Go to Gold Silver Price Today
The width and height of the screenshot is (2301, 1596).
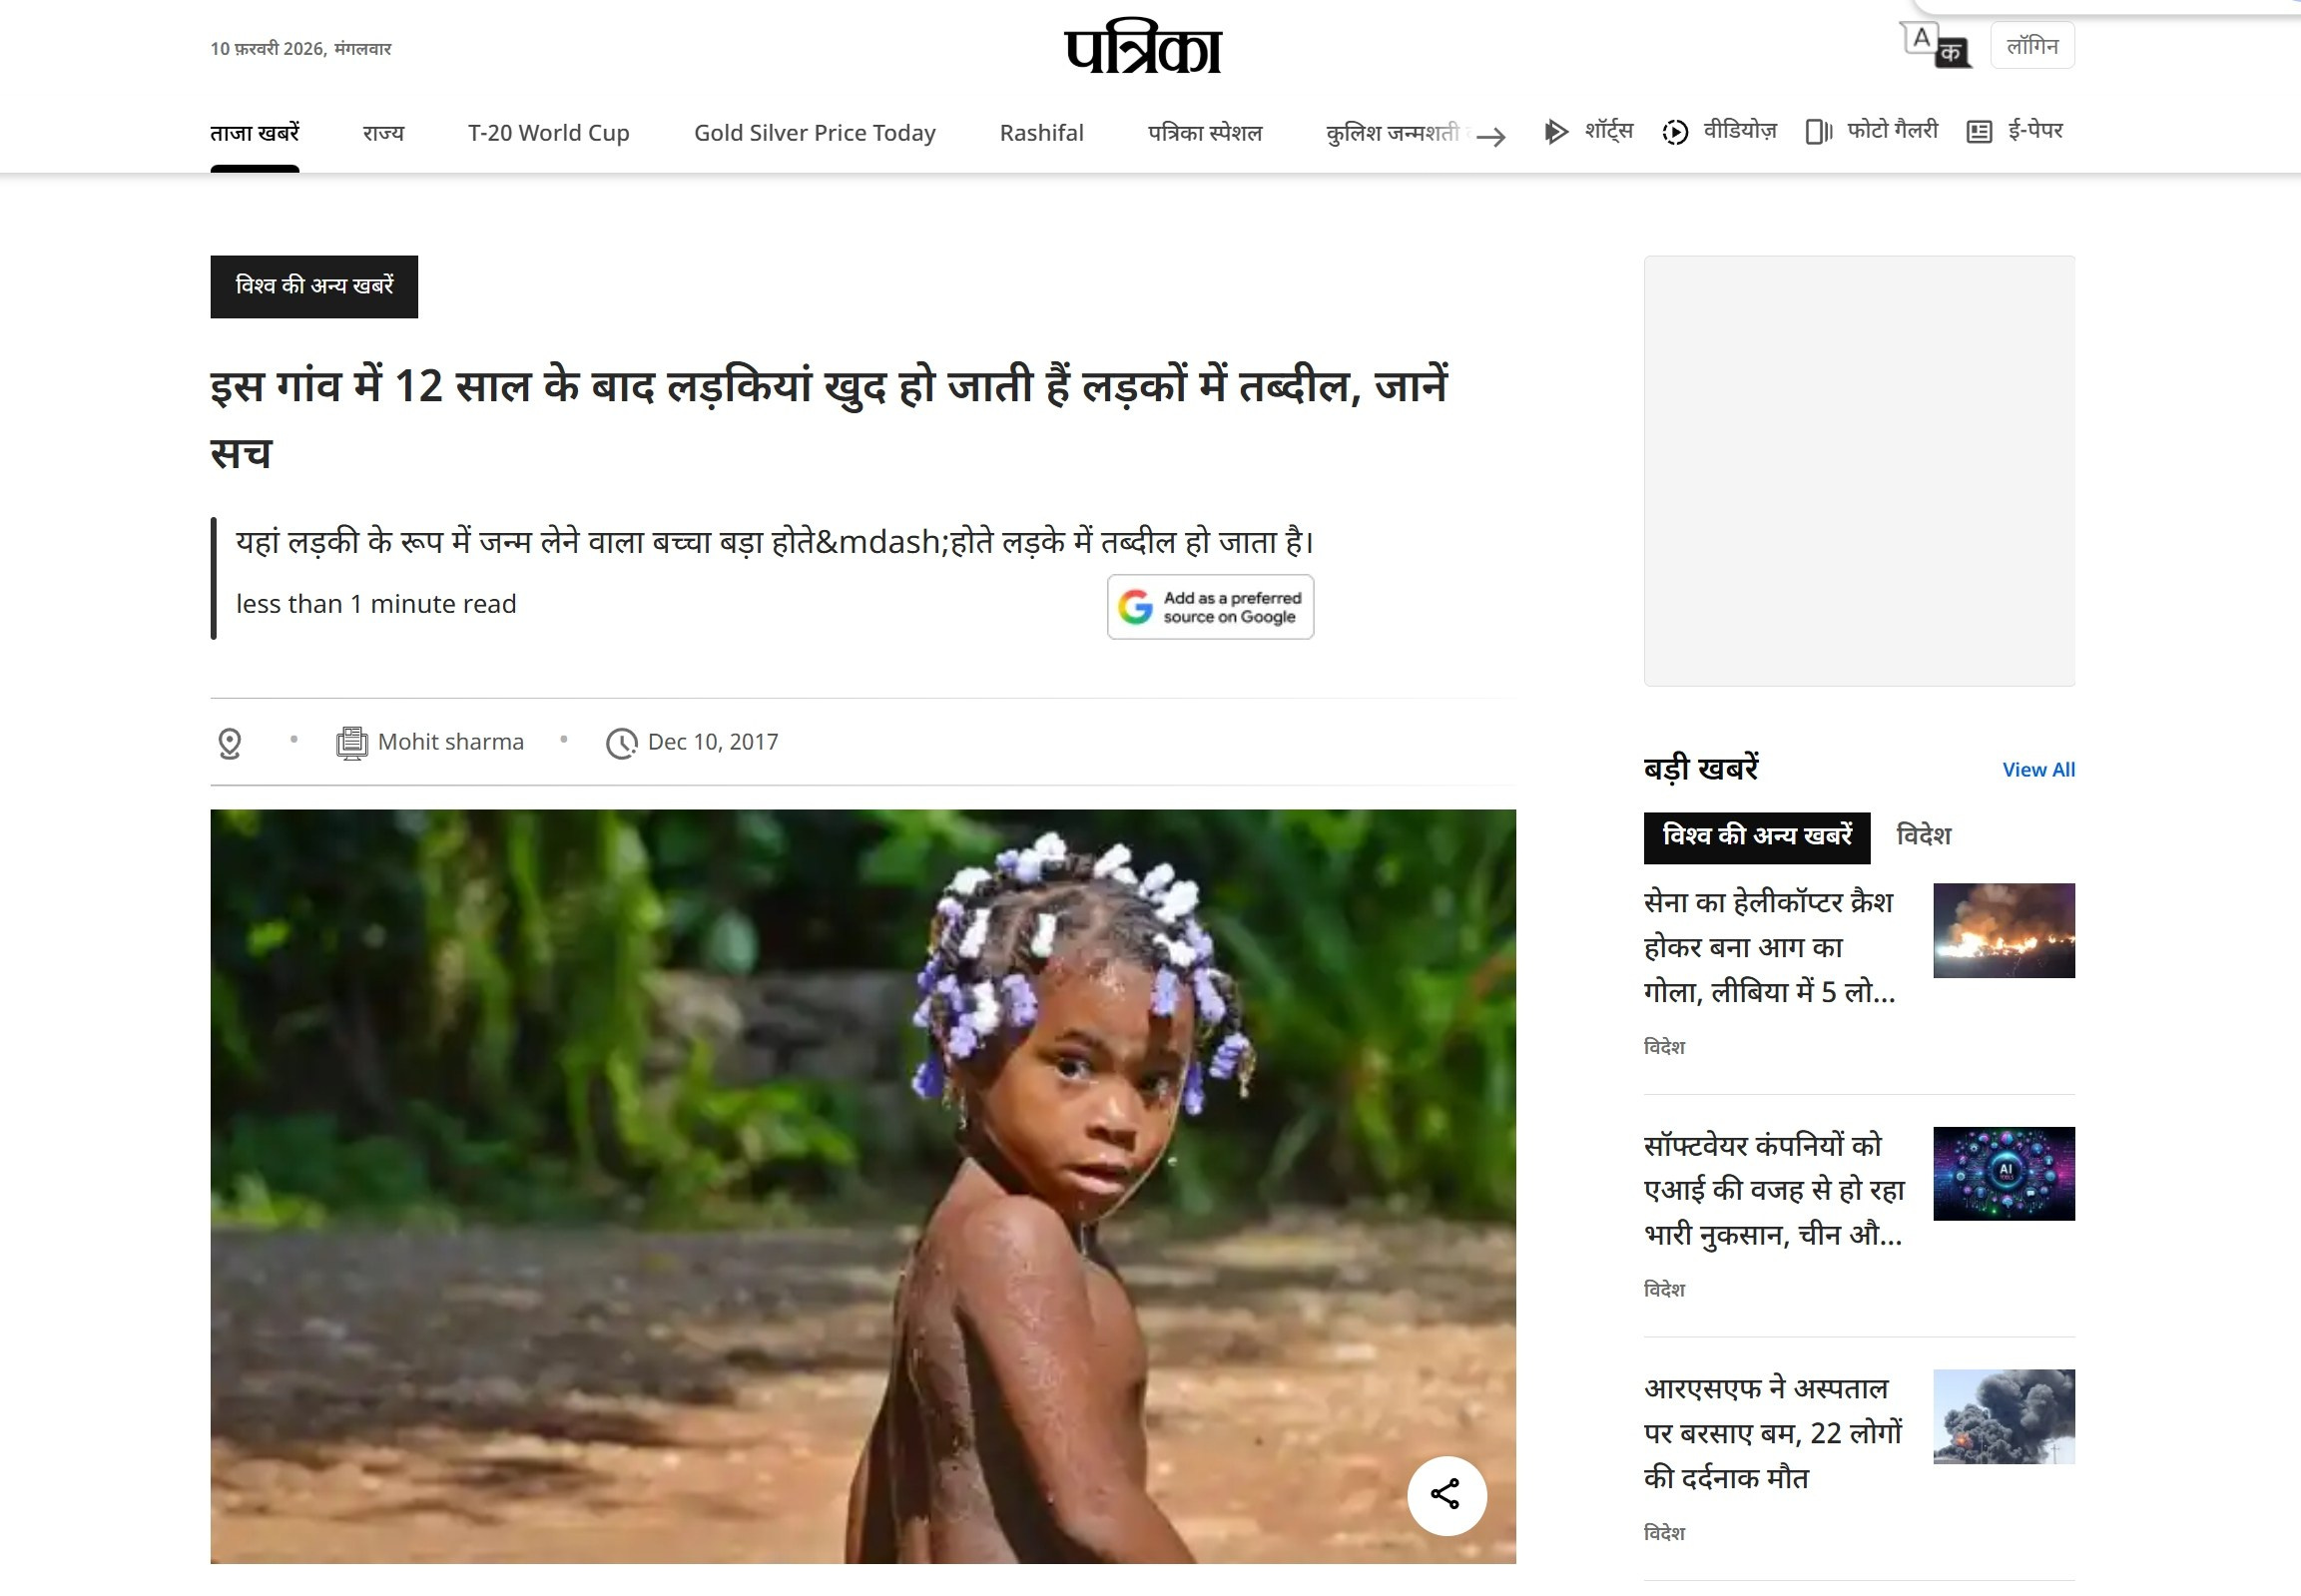click(815, 132)
